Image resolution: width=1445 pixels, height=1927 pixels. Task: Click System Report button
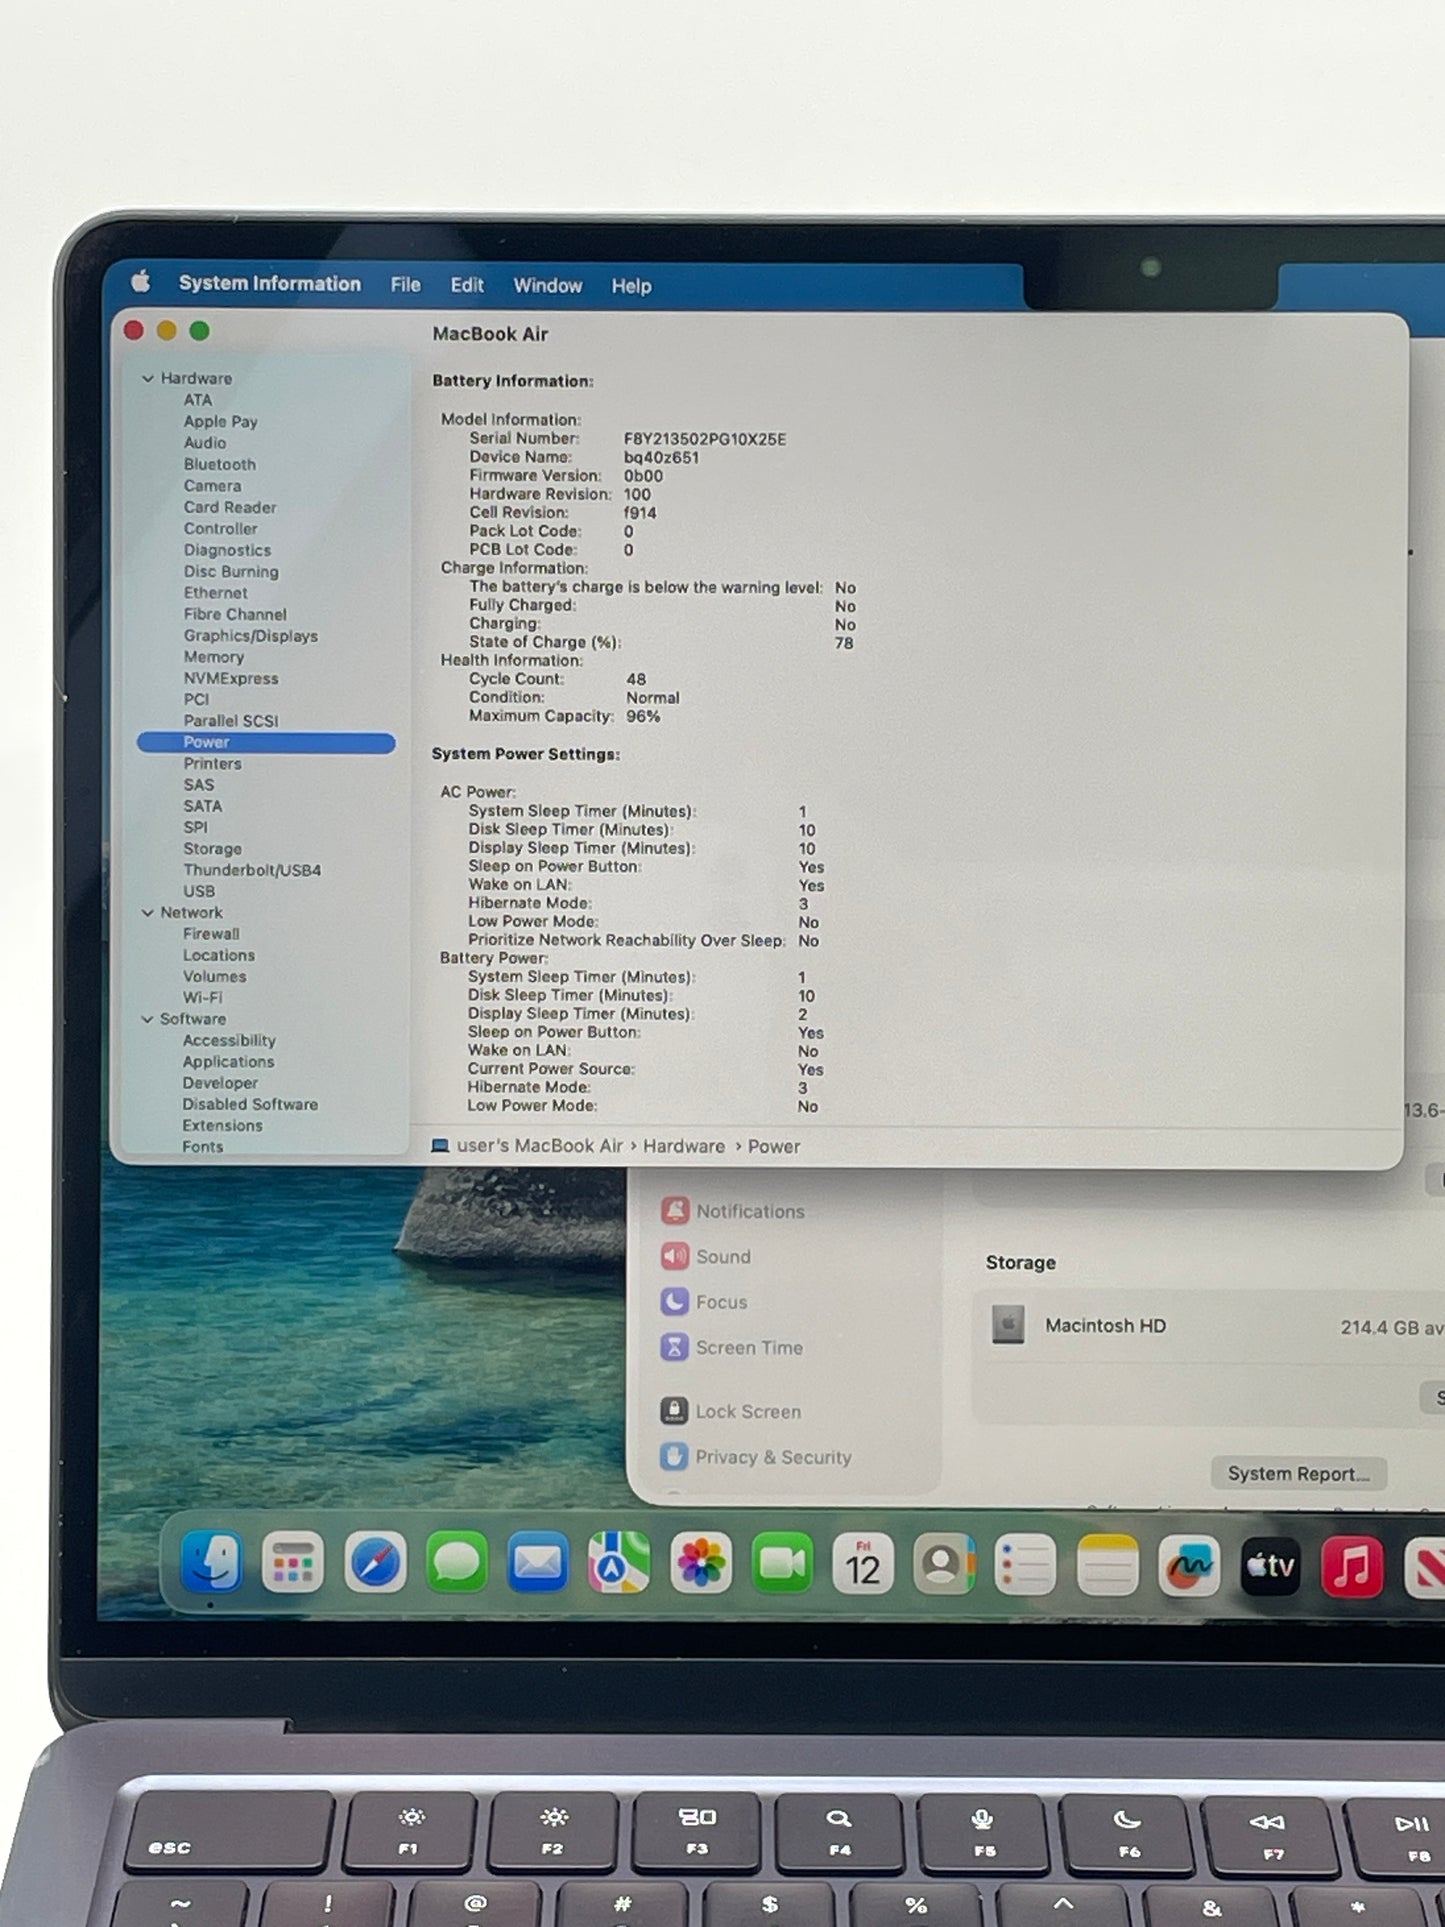coord(1298,1473)
